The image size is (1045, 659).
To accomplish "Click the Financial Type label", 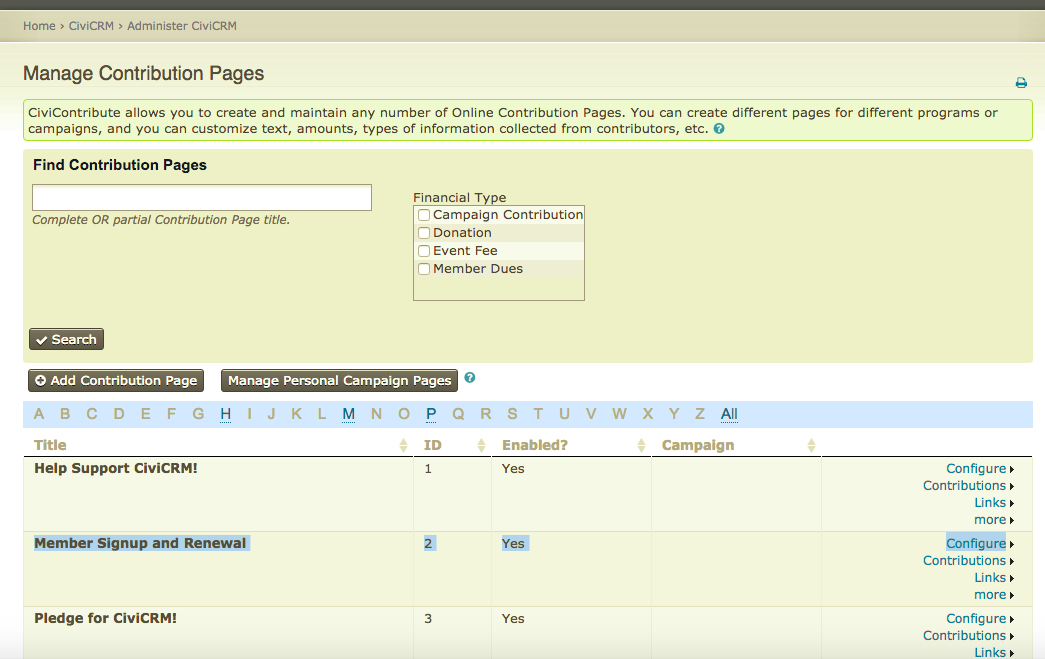I will pos(460,197).
